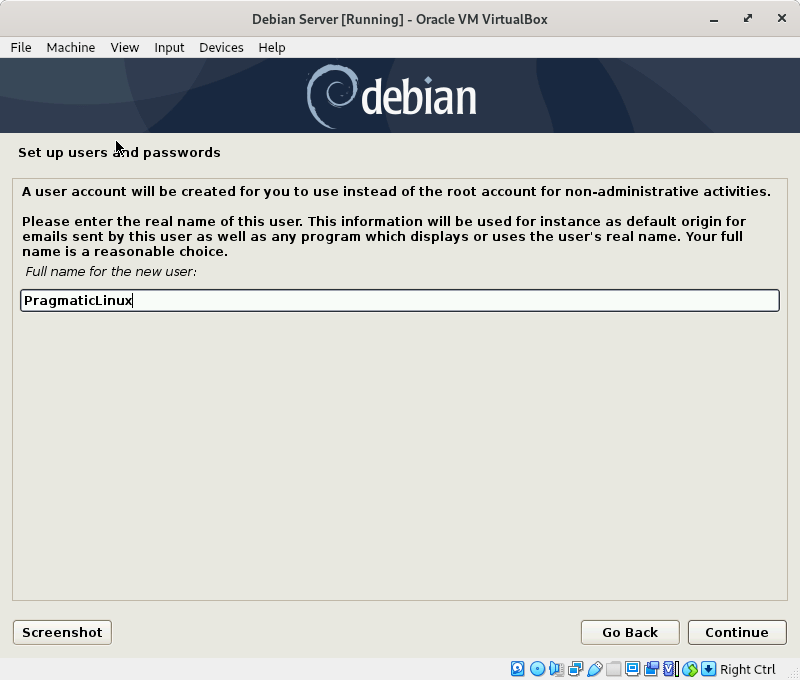Click the optical drive status icon
The height and width of the screenshot is (680, 800).
pyautogui.click(x=537, y=669)
